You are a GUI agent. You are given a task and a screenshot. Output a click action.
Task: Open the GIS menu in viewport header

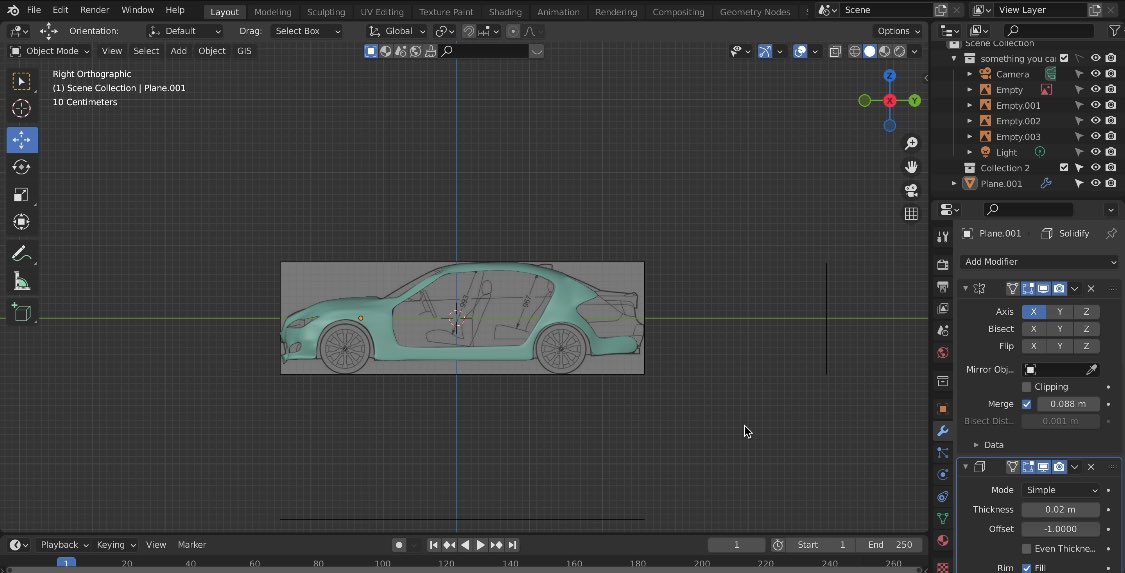point(244,51)
